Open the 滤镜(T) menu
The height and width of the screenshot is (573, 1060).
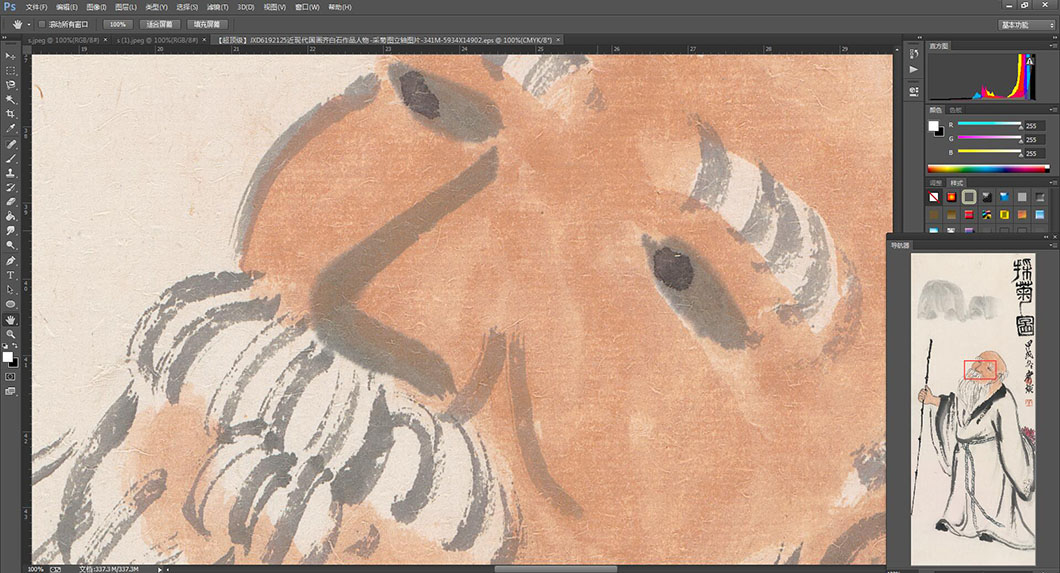coord(217,7)
